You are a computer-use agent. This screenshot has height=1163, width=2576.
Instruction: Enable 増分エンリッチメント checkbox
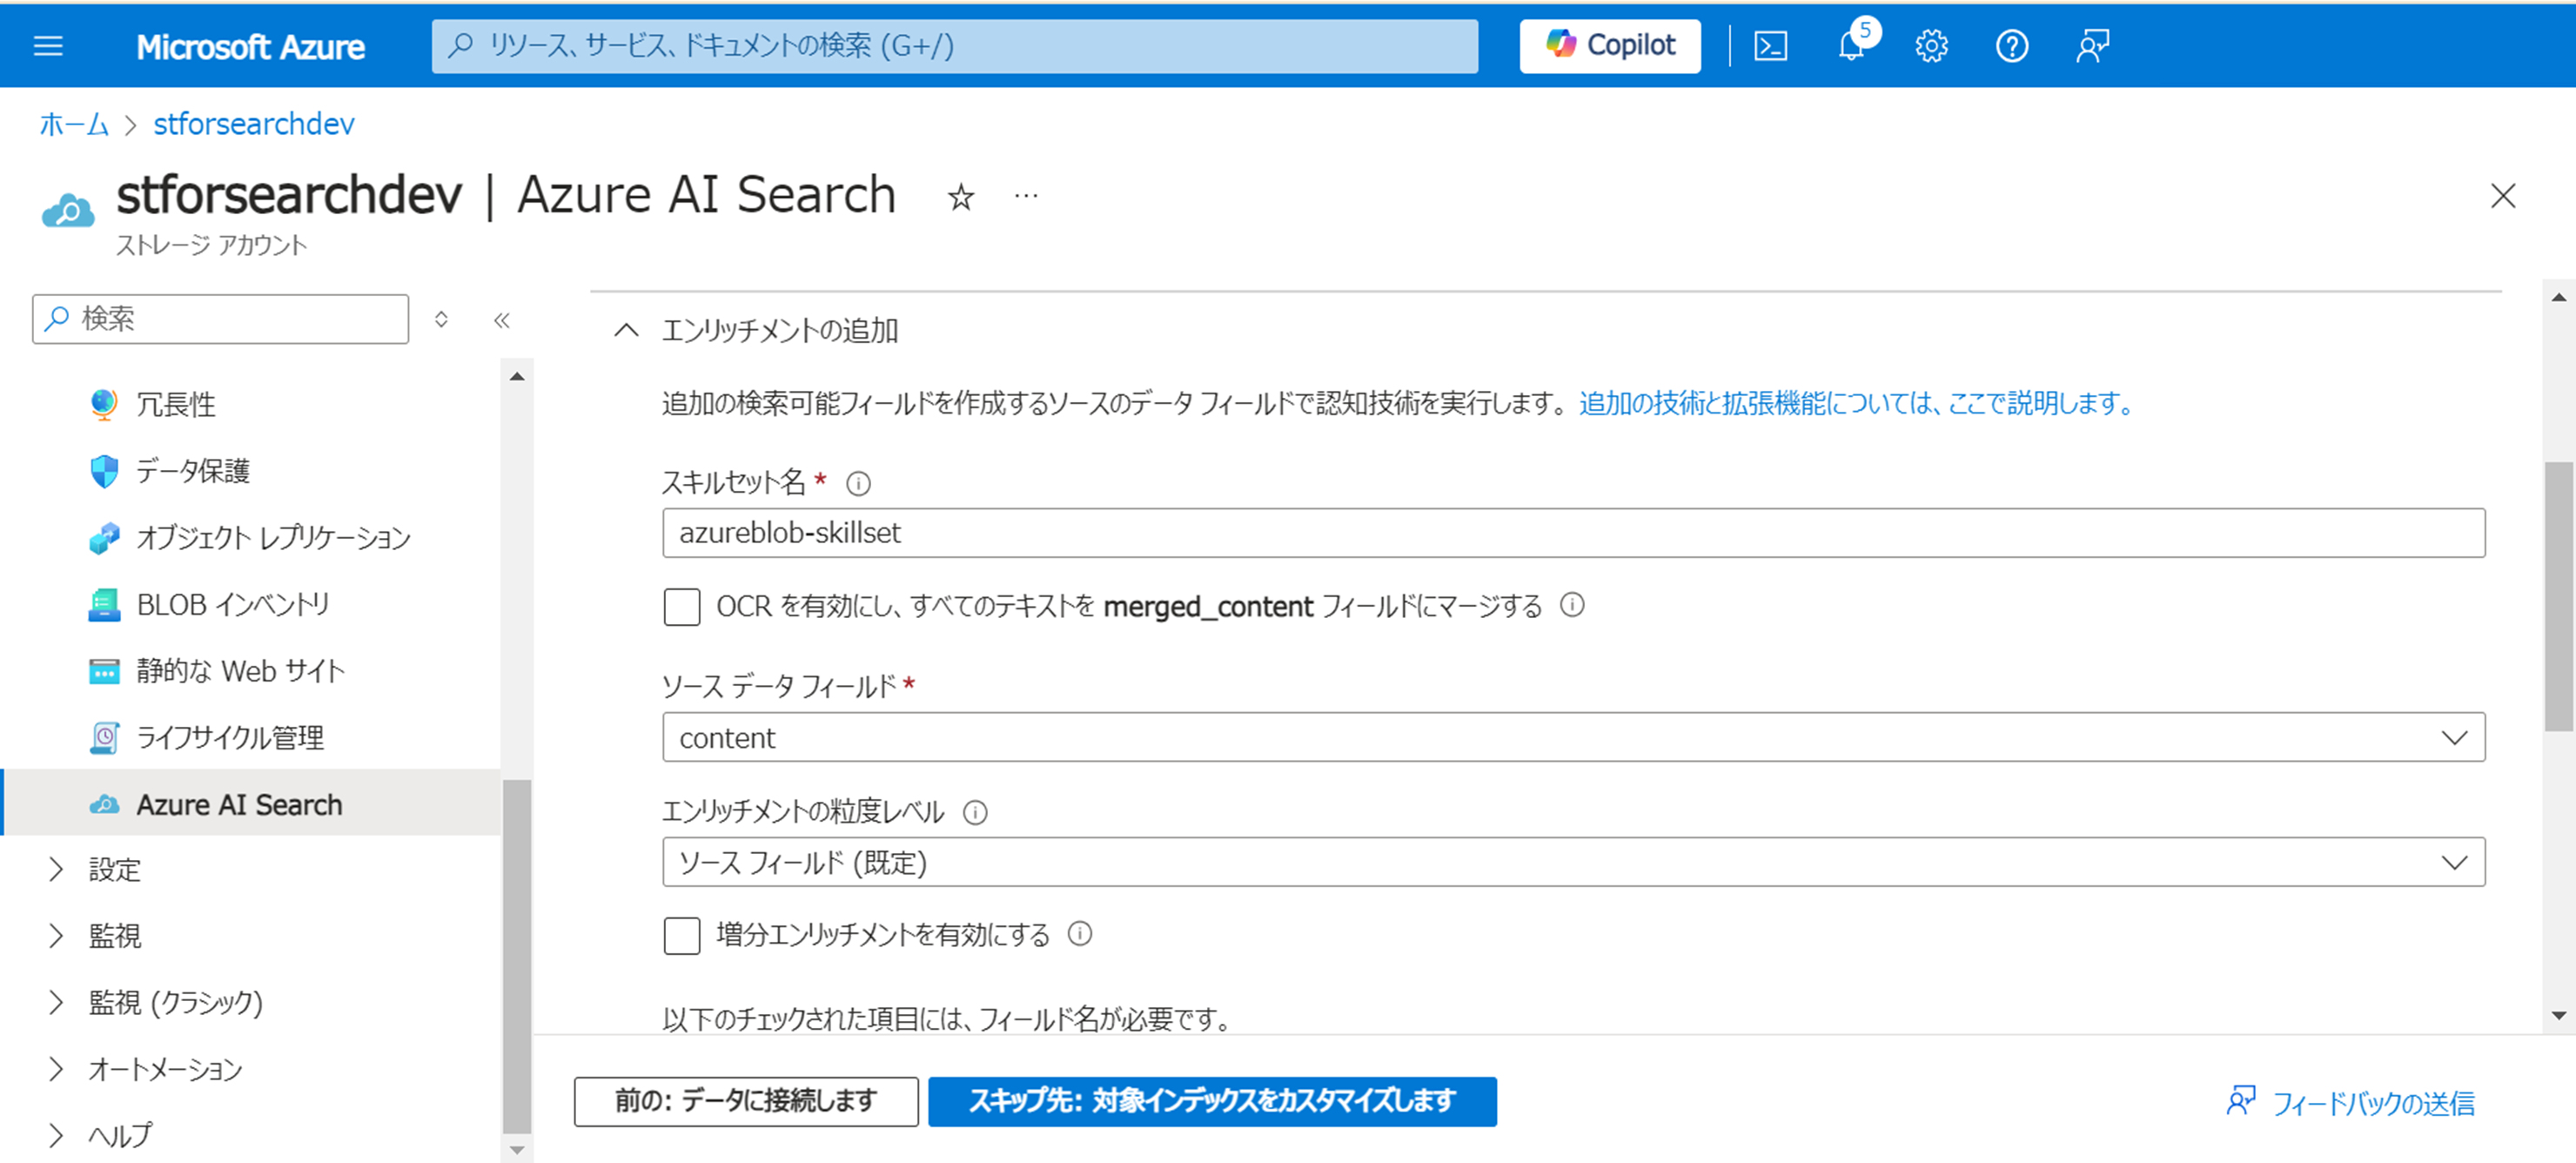682,935
